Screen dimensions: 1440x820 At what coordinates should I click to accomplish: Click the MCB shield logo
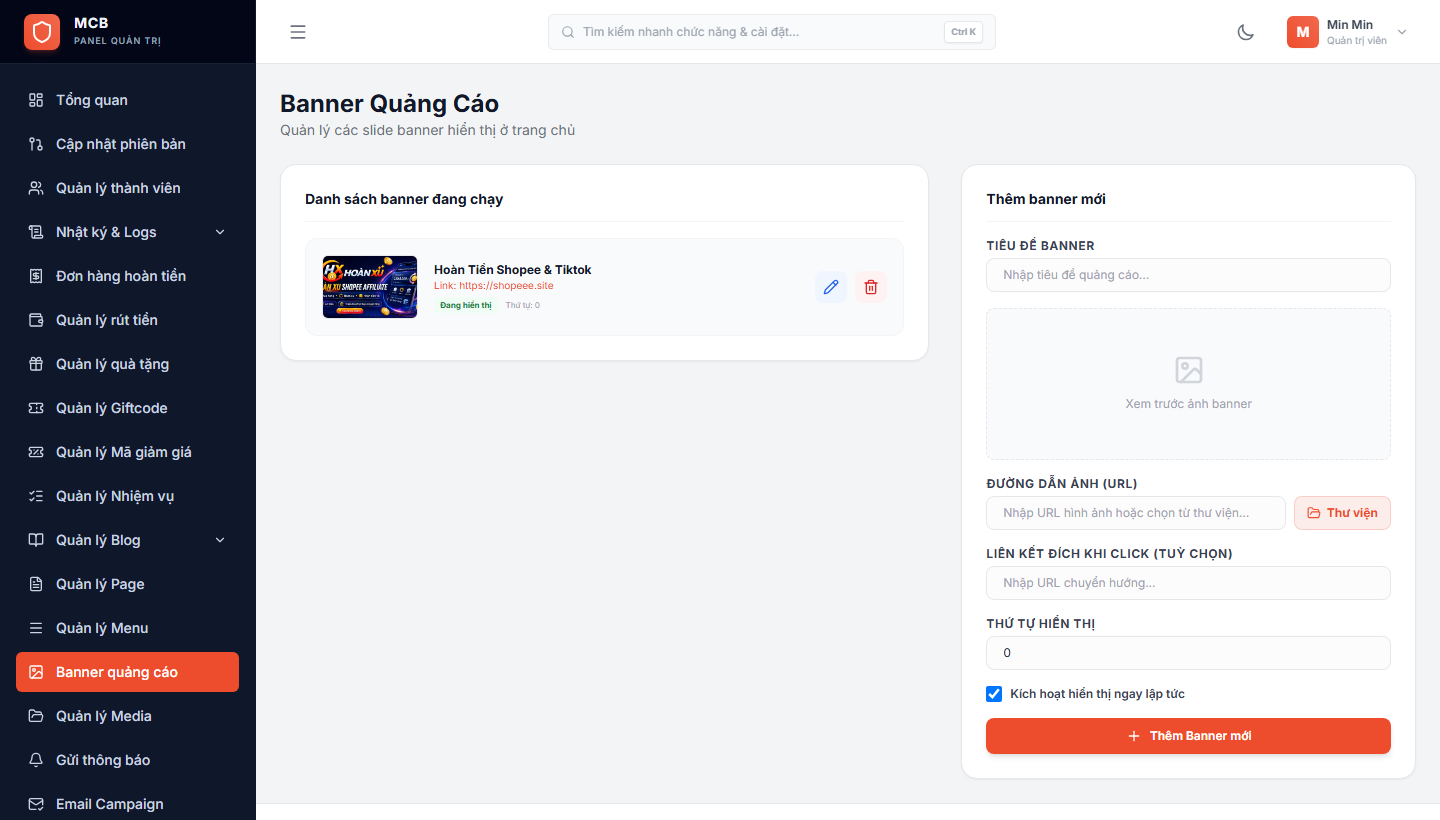point(42,32)
